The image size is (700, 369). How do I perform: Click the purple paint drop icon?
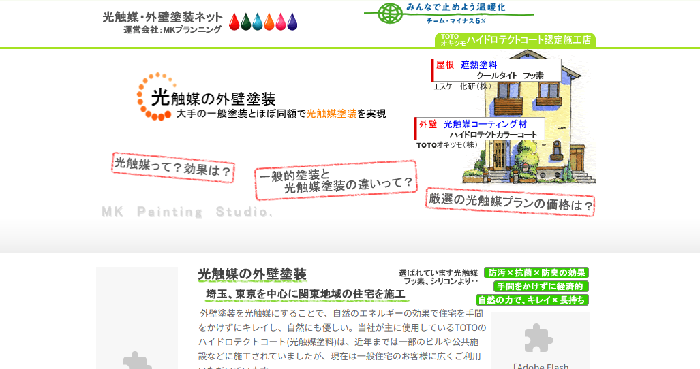292,22
